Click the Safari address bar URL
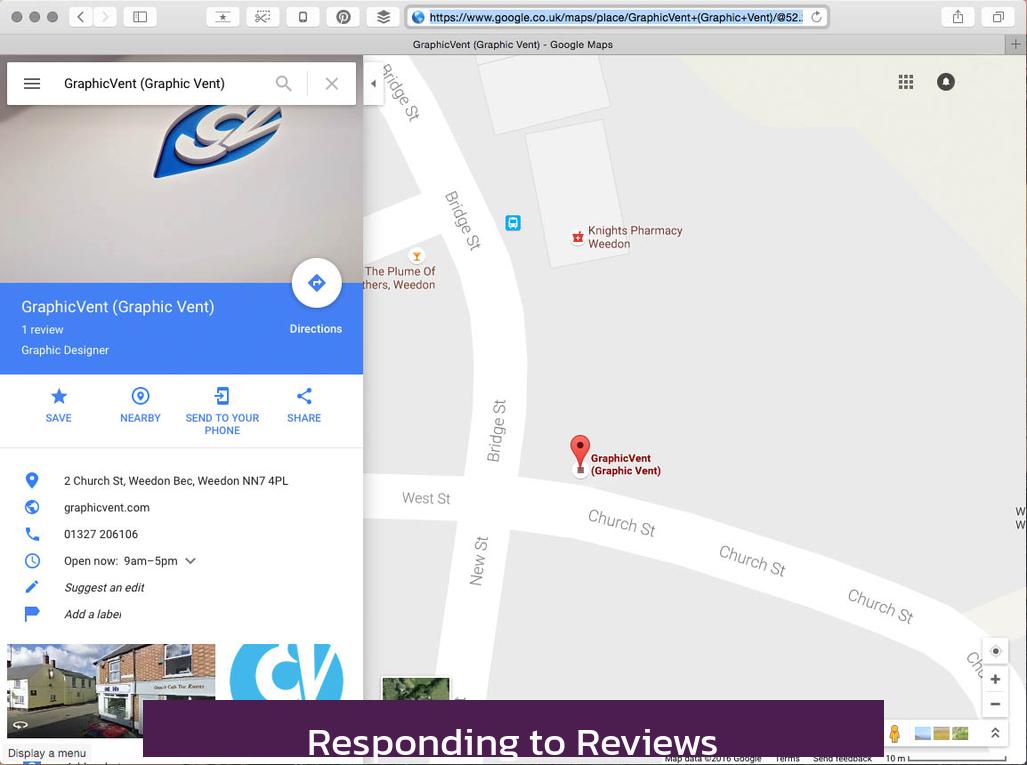1027x765 pixels. point(616,17)
